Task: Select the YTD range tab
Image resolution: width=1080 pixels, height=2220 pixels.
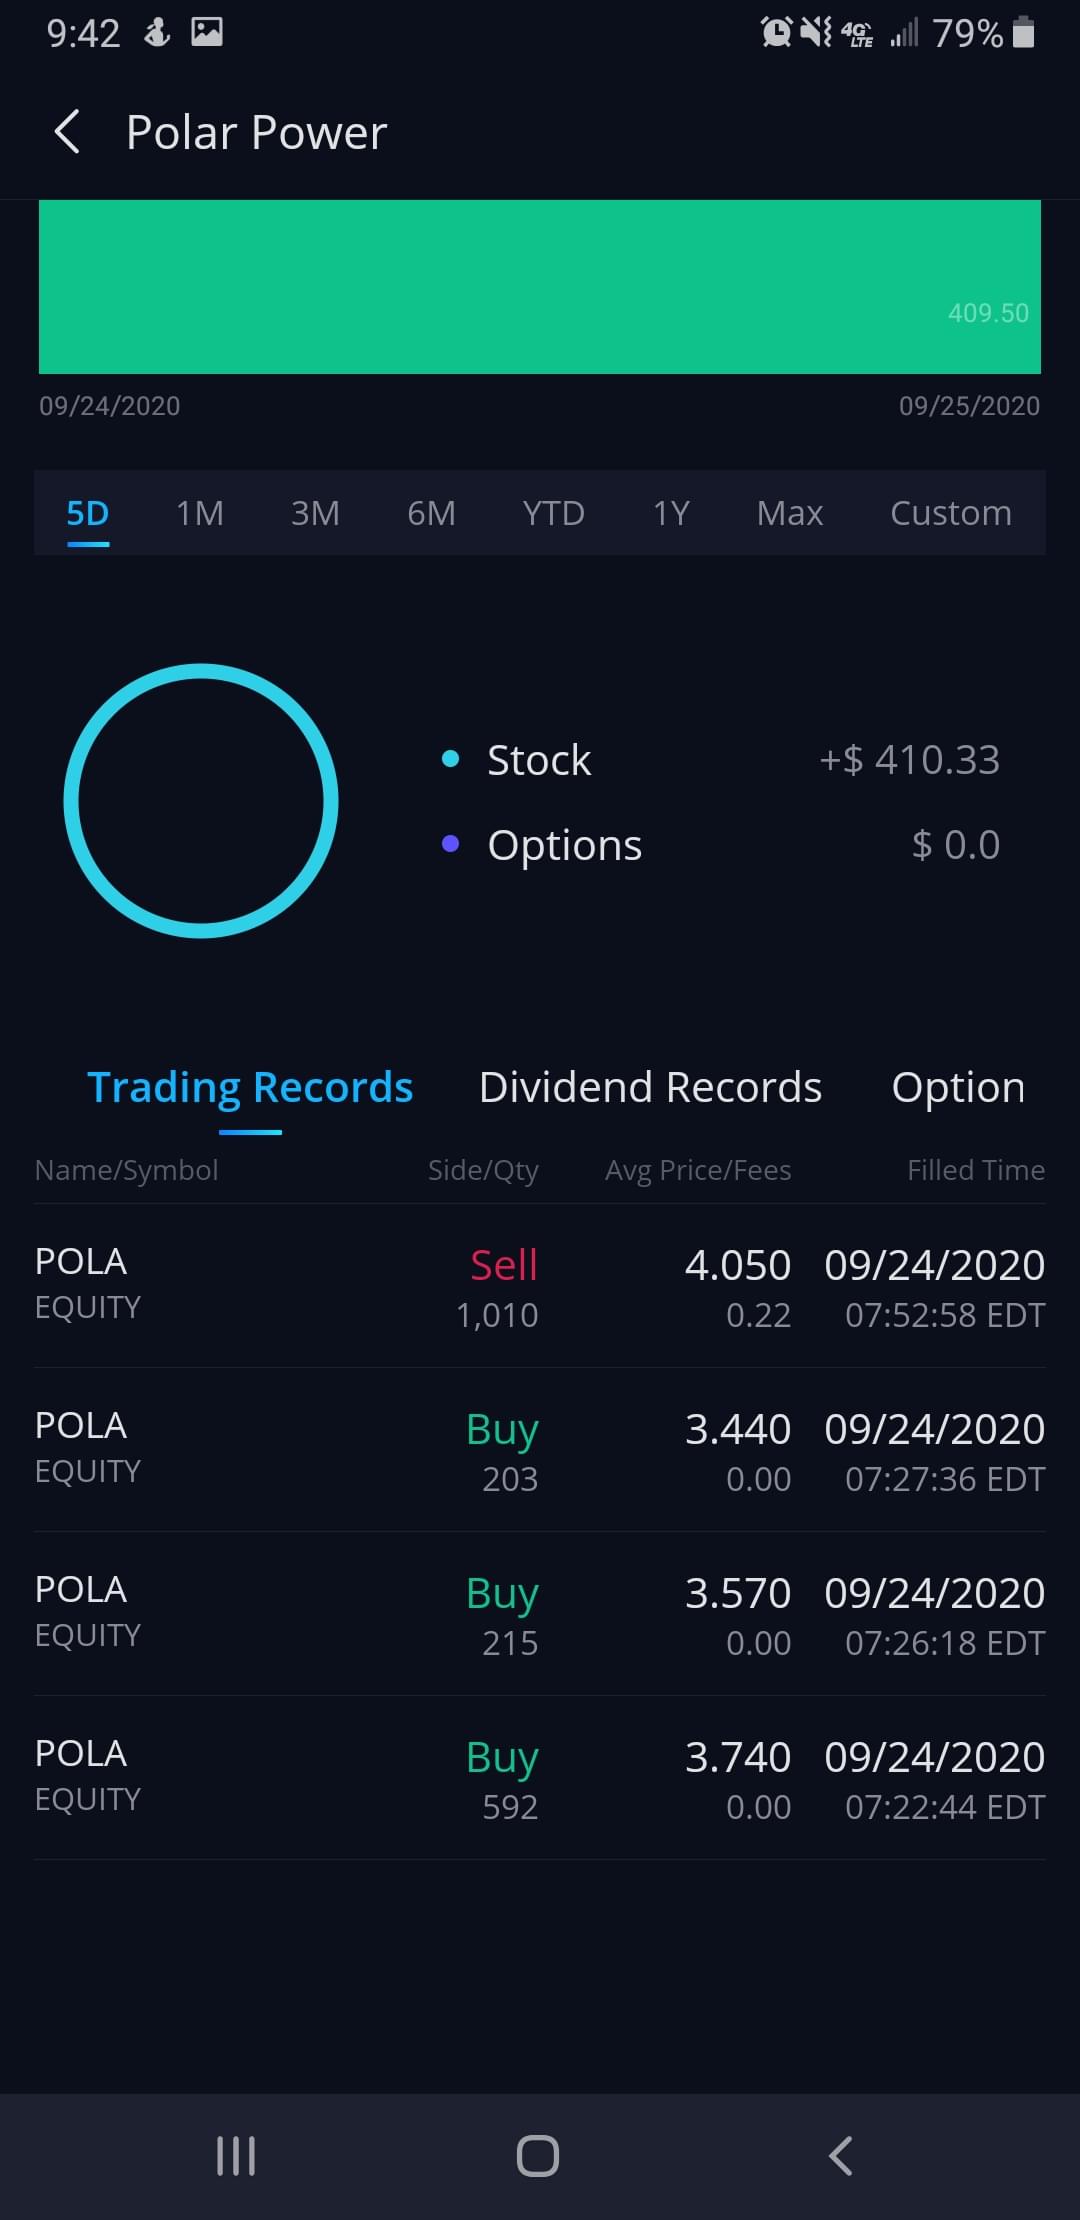Action: tap(553, 513)
